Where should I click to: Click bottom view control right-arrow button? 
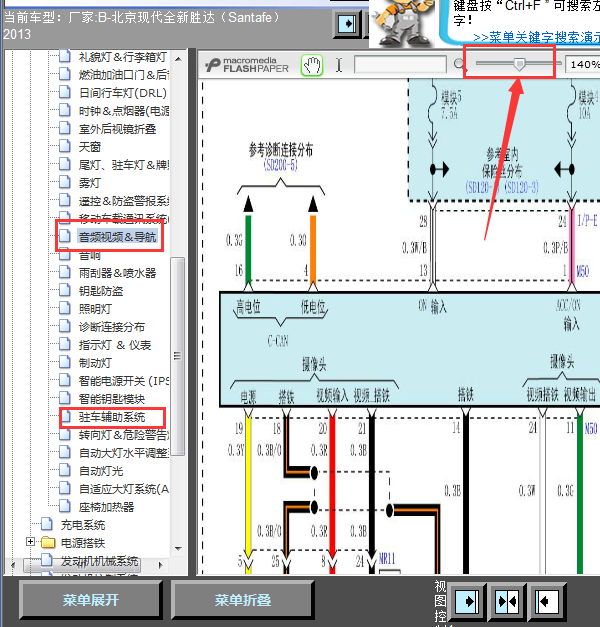(x=466, y=601)
